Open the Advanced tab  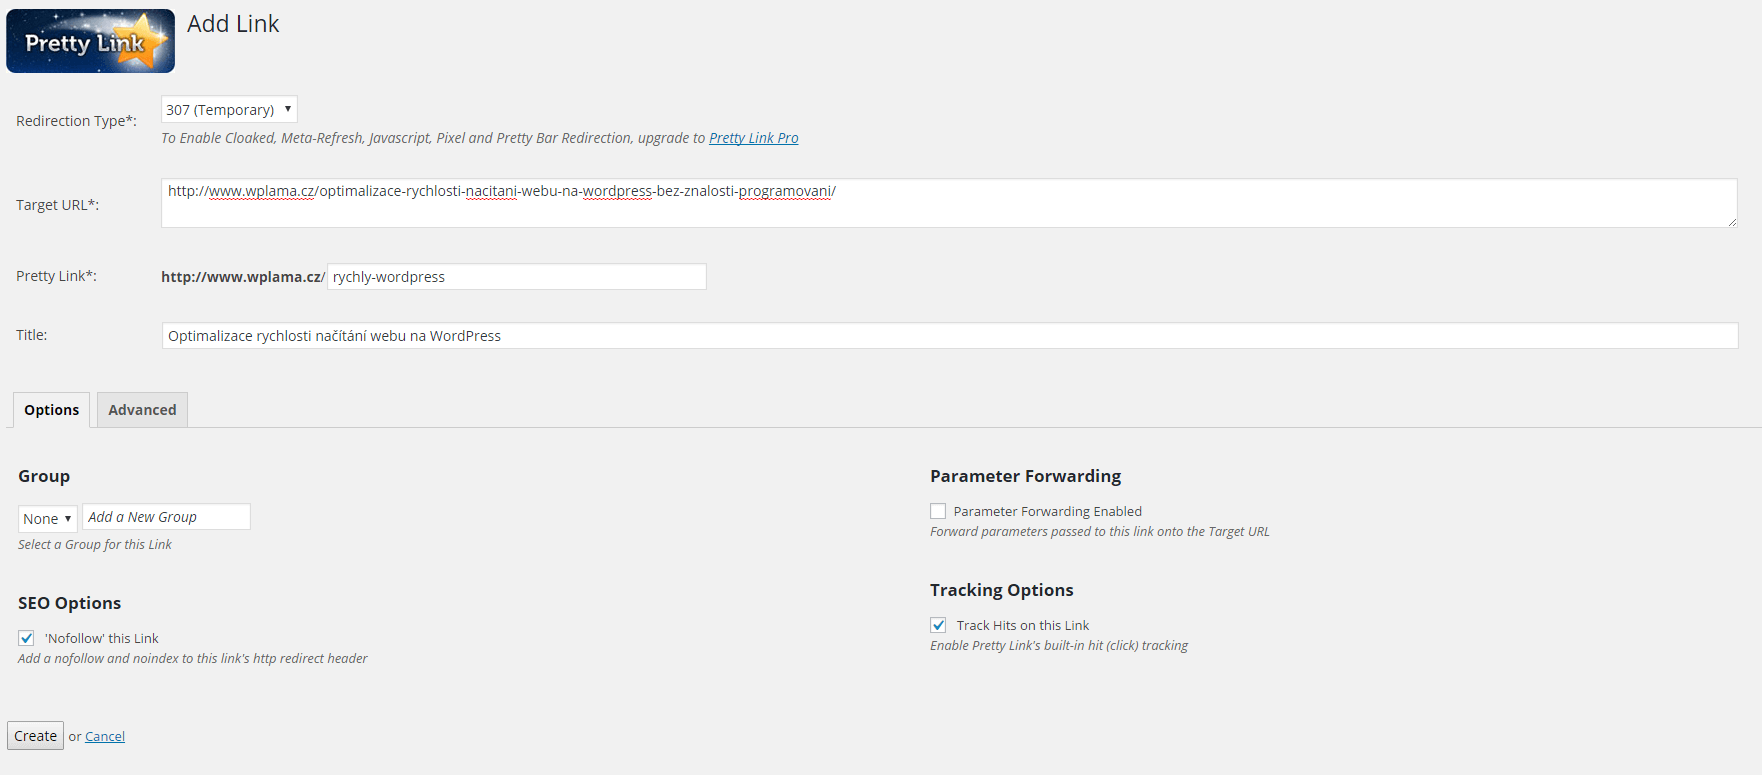(142, 410)
